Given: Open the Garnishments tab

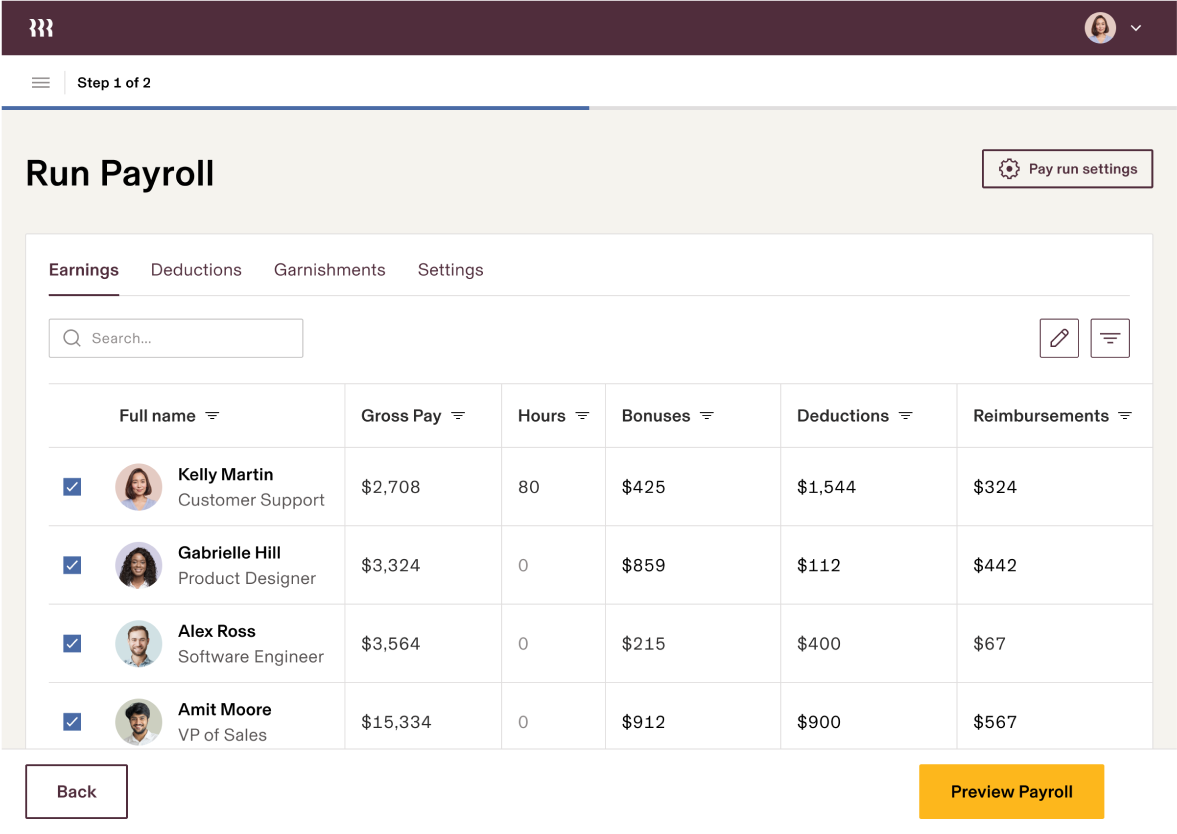Looking at the screenshot, I should (330, 270).
